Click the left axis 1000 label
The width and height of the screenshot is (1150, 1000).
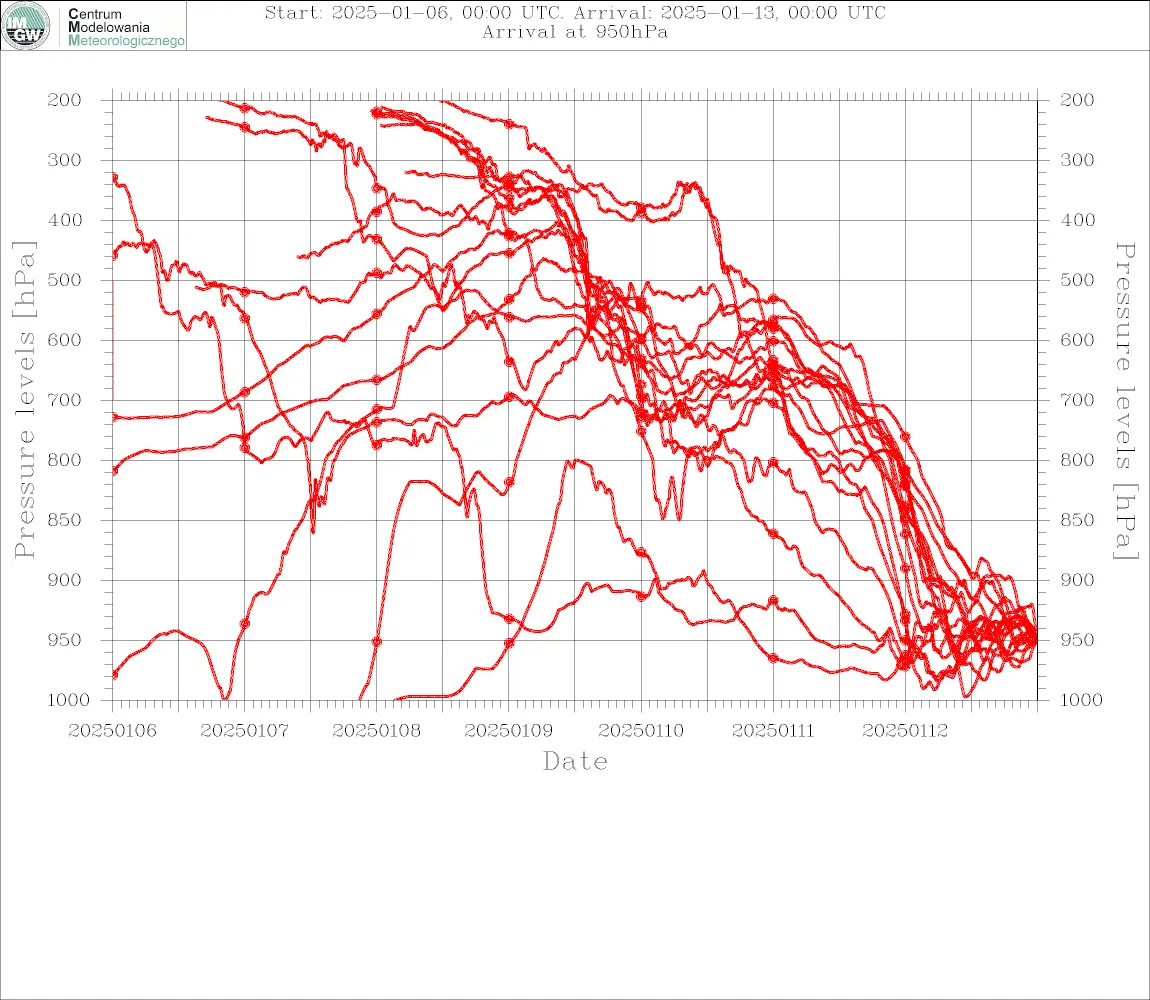click(x=68, y=700)
